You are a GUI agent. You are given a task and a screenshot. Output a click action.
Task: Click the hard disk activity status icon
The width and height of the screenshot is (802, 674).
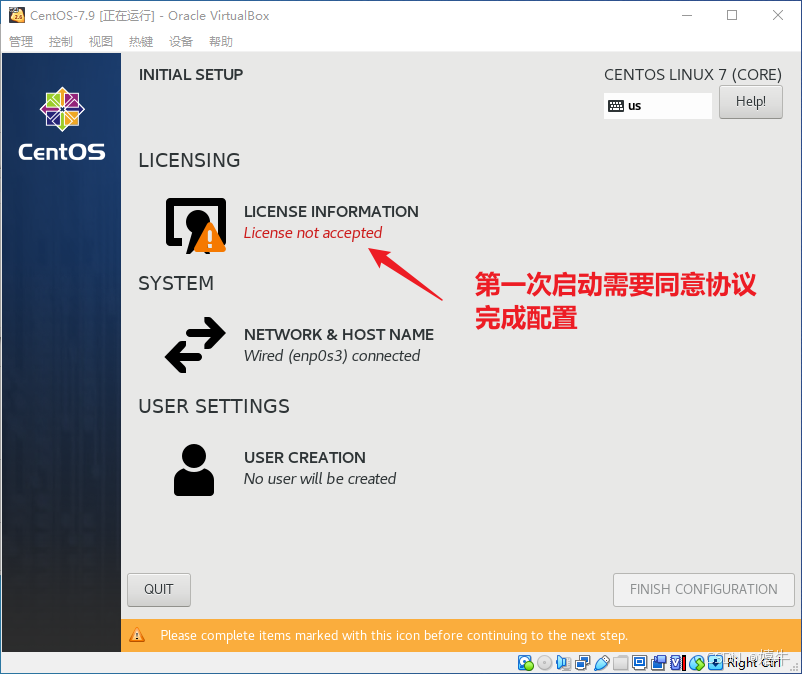point(526,663)
